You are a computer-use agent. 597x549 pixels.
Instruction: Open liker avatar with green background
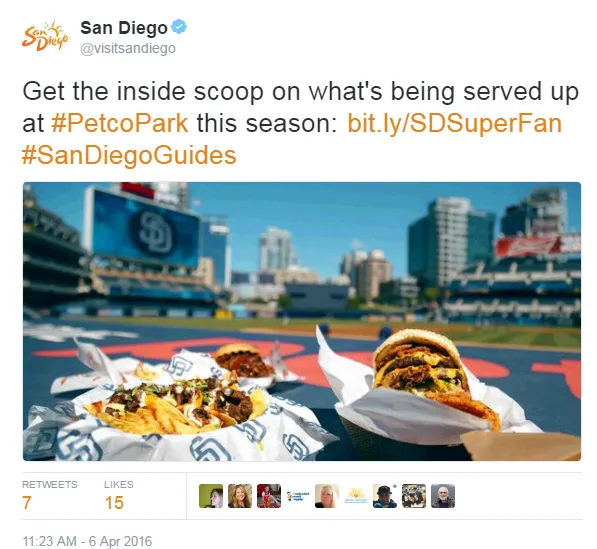pyautogui.click(x=211, y=496)
